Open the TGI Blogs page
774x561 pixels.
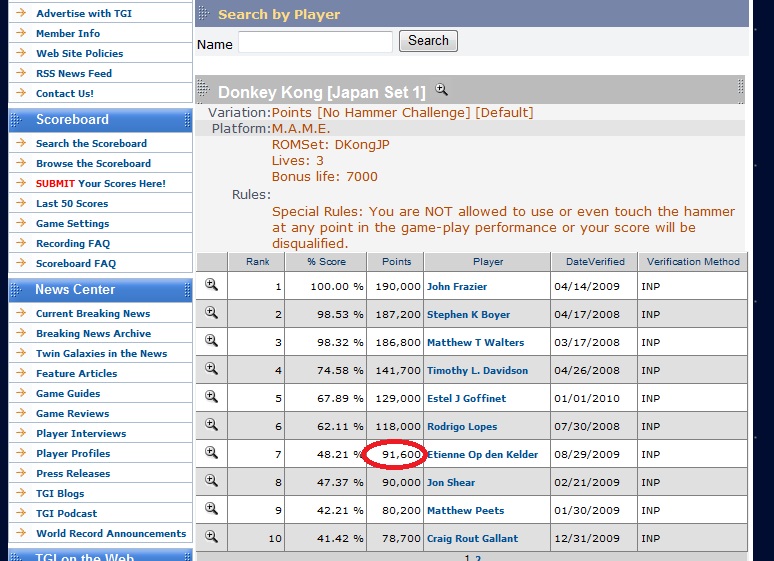pyautogui.click(x=60, y=493)
